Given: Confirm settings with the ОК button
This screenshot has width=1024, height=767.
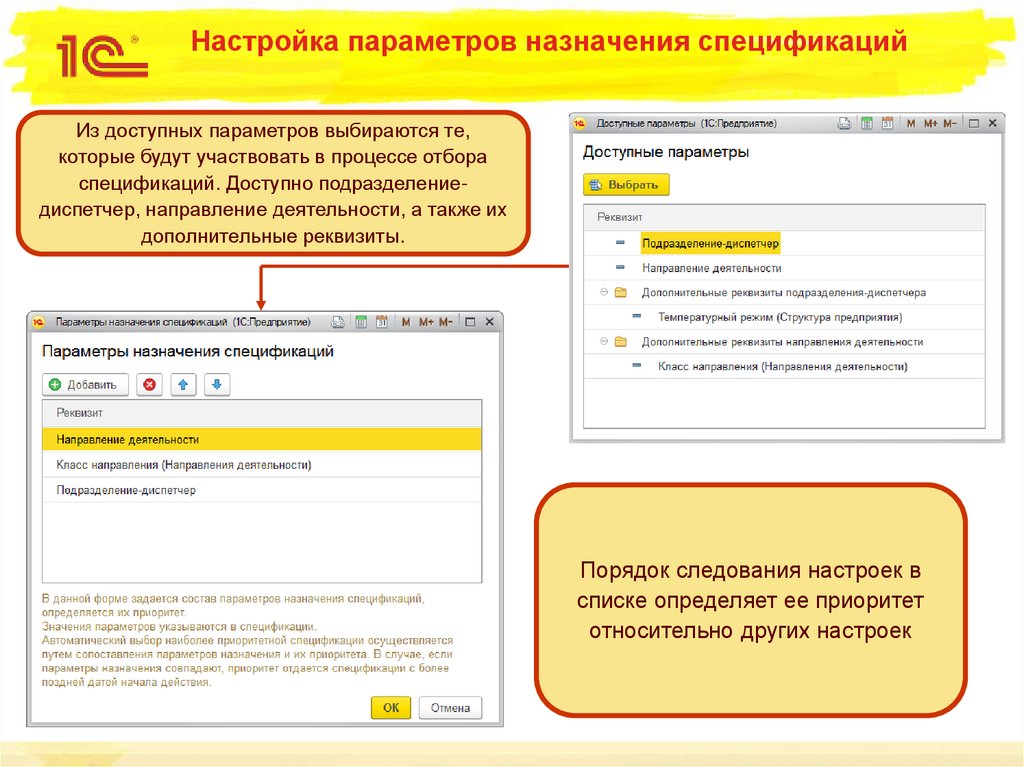Looking at the screenshot, I should click(x=391, y=707).
